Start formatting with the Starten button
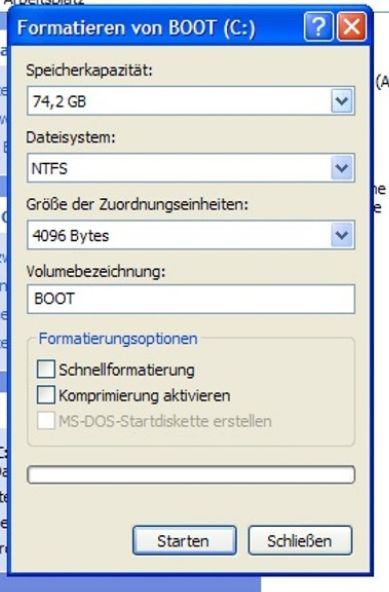The height and width of the screenshot is (592, 389). point(184,541)
